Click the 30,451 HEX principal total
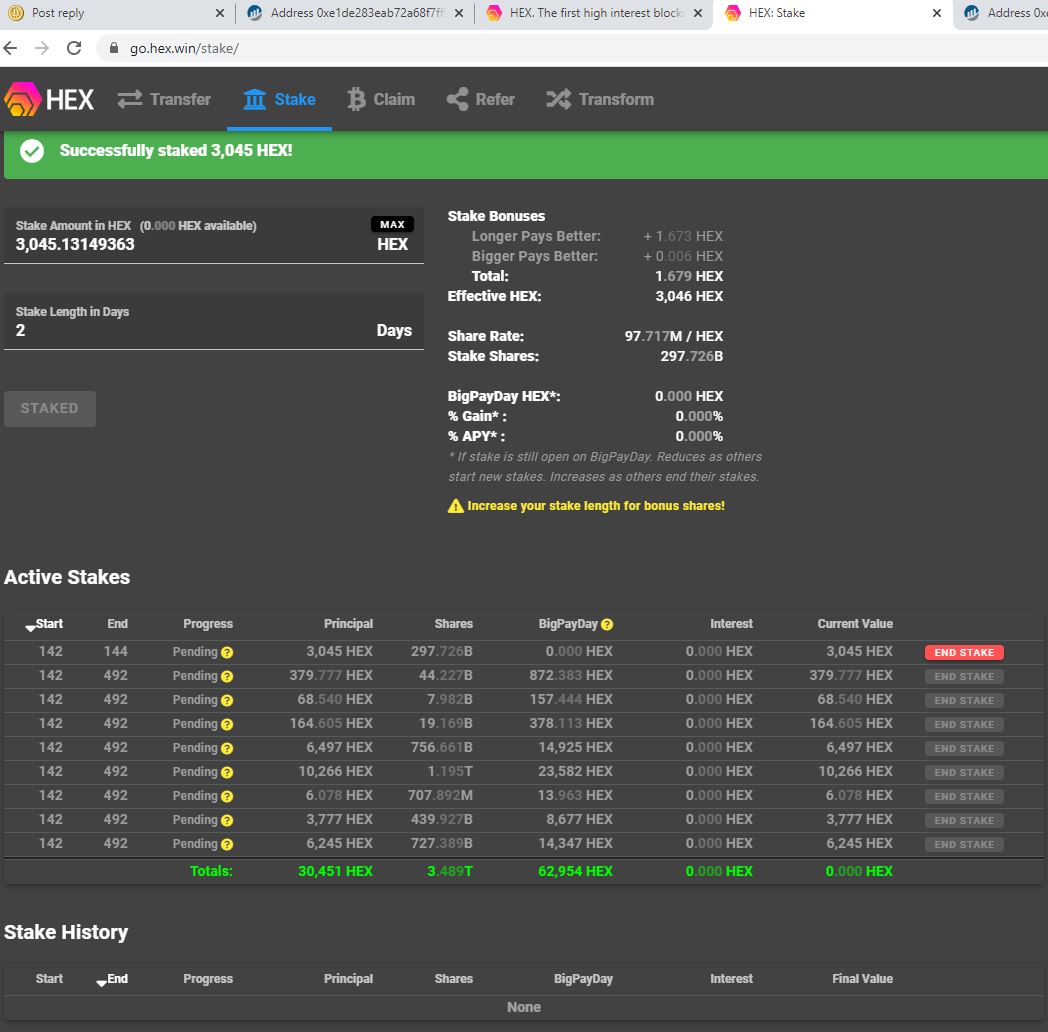The image size is (1048, 1032). tap(336, 871)
